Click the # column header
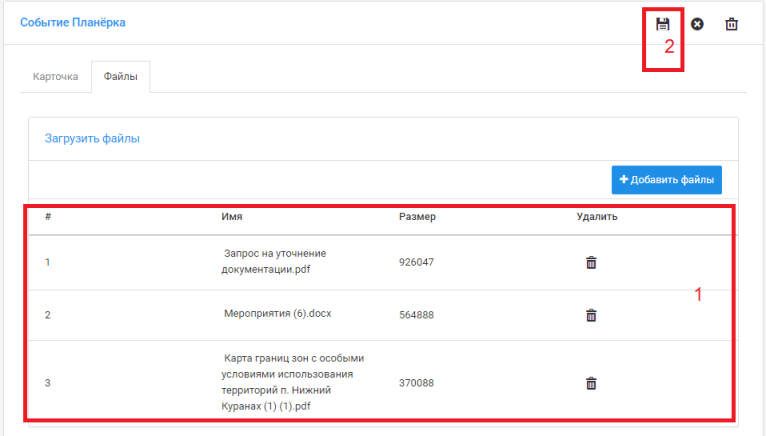 (x=47, y=216)
